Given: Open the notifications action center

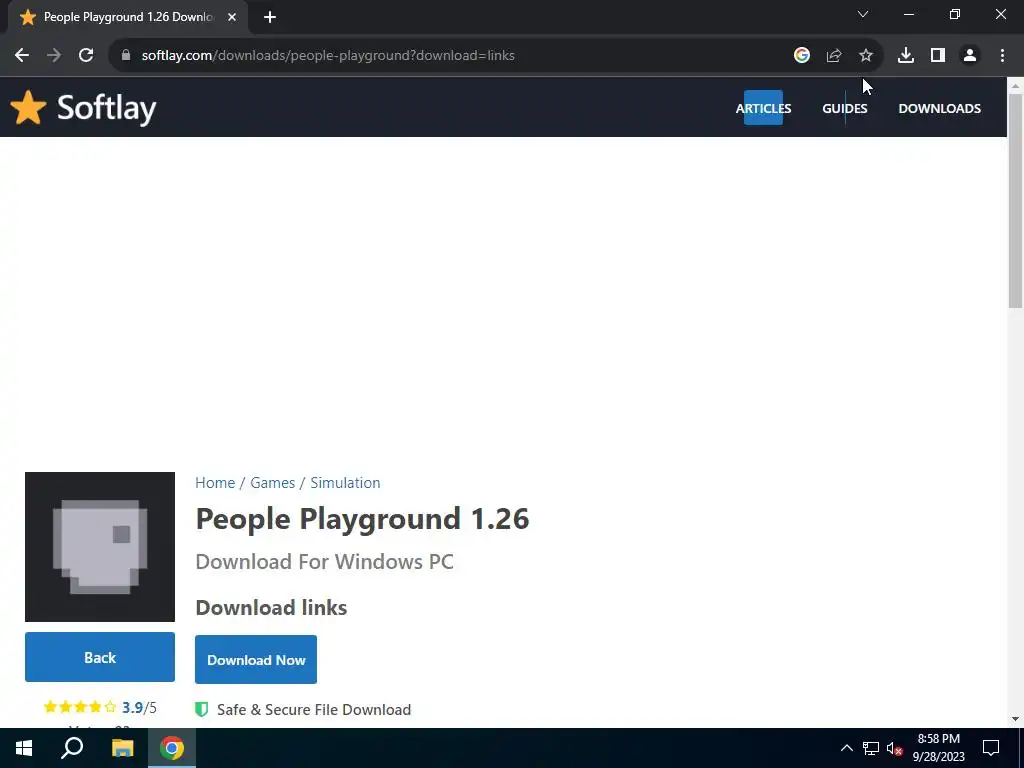Looking at the screenshot, I should 991,748.
